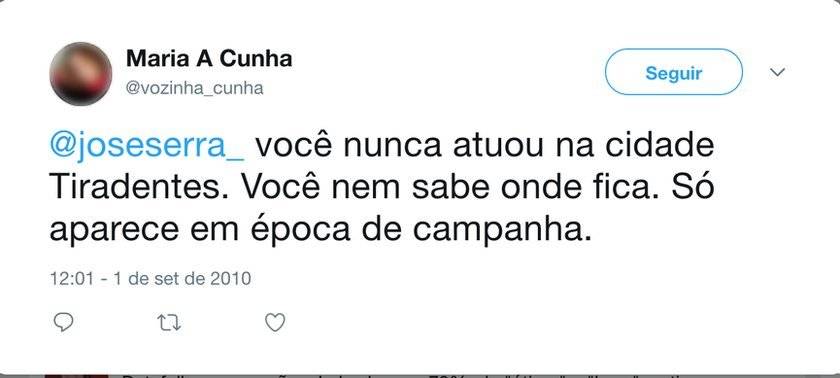The height and width of the screenshot is (378, 840).
Task: Toggle the heart favorite icon
Action: pos(275,322)
